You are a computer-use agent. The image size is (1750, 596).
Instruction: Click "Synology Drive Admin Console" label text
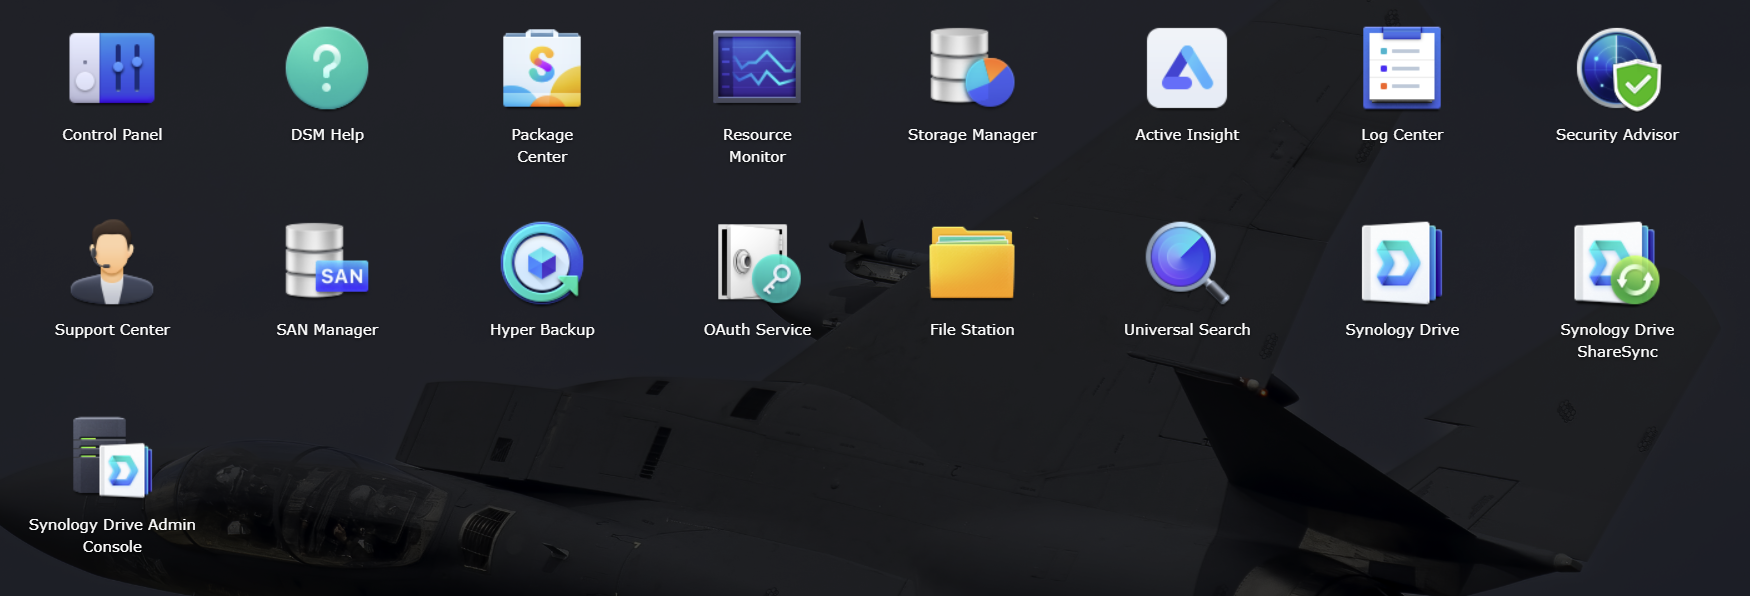pyautogui.click(x=112, y=535)
